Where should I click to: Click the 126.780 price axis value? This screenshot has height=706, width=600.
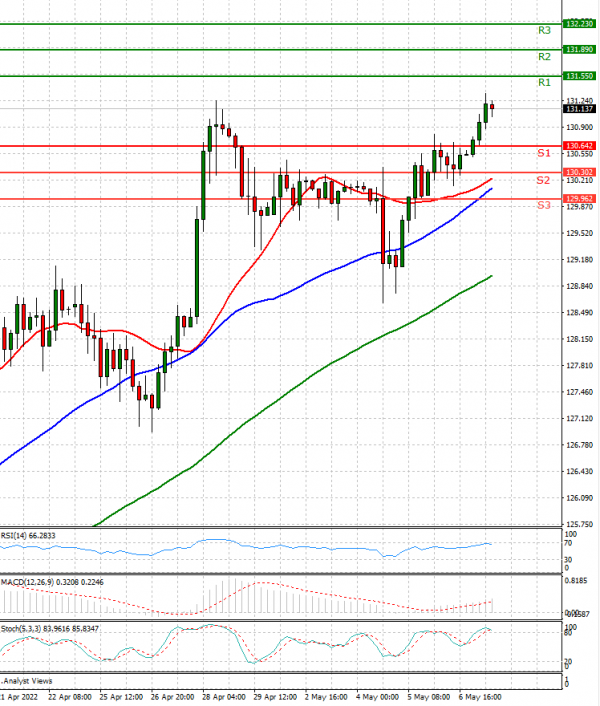tap(579, 445)
